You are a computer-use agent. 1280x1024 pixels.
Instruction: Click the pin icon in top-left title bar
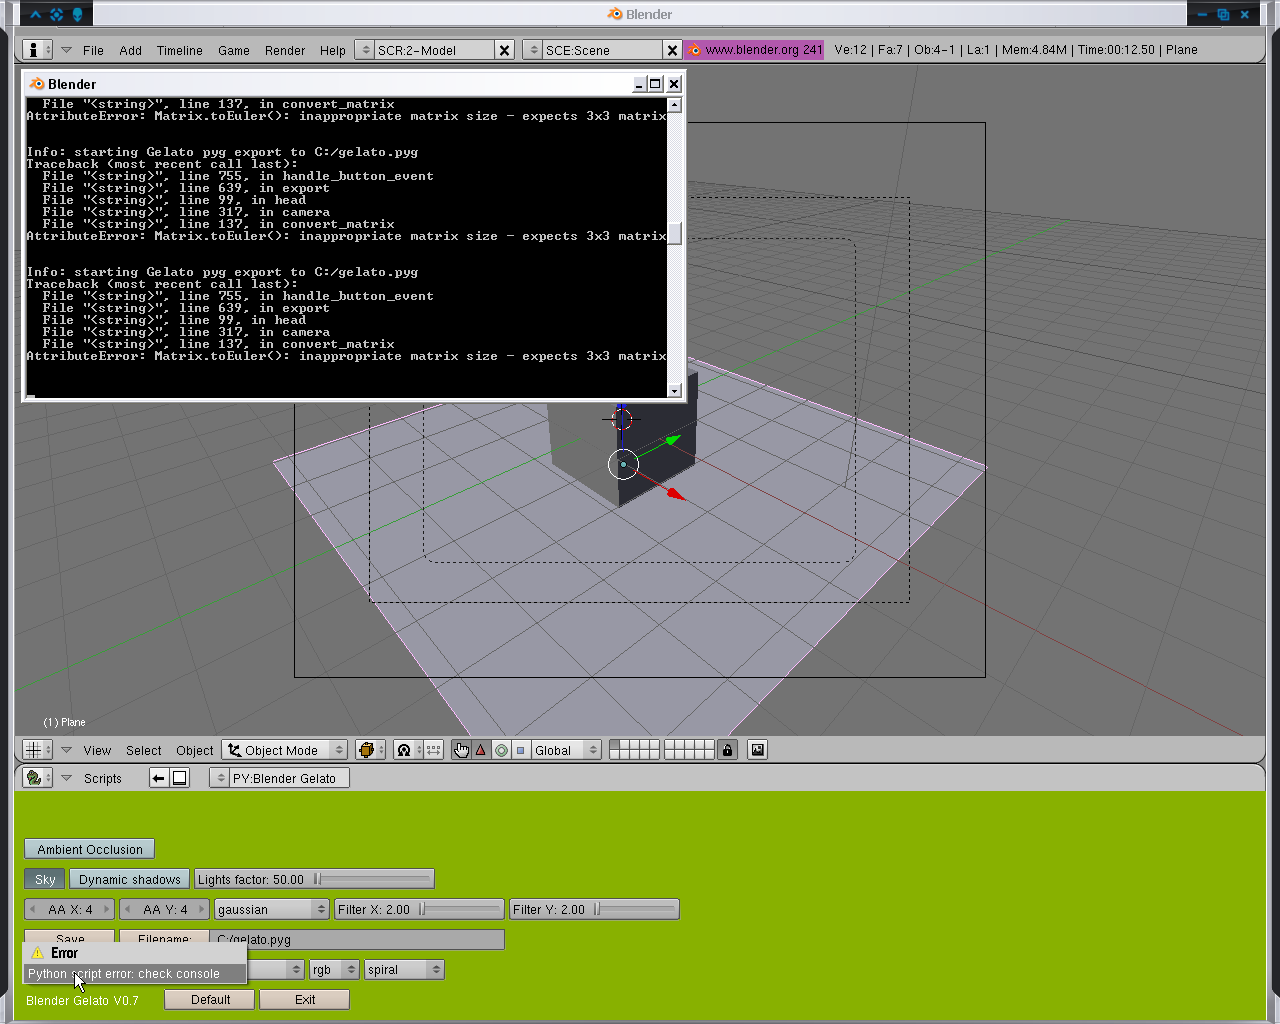pyautogui.click(x=78, y=14)
